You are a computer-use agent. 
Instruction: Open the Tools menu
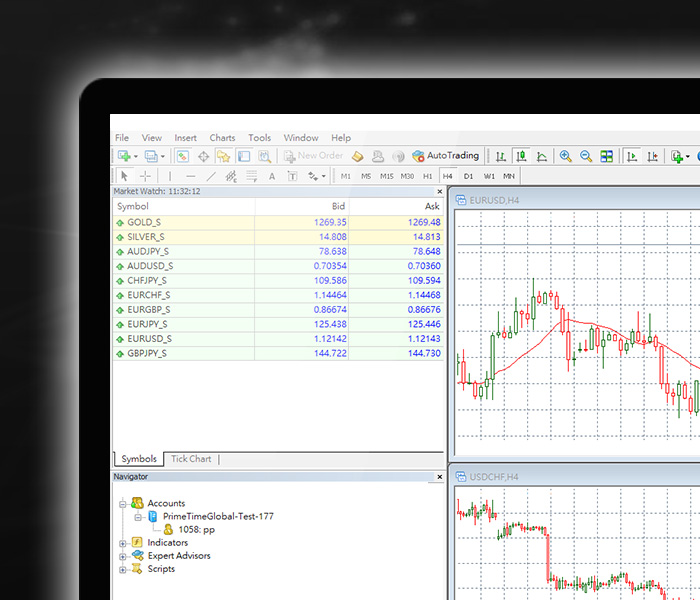259,138
